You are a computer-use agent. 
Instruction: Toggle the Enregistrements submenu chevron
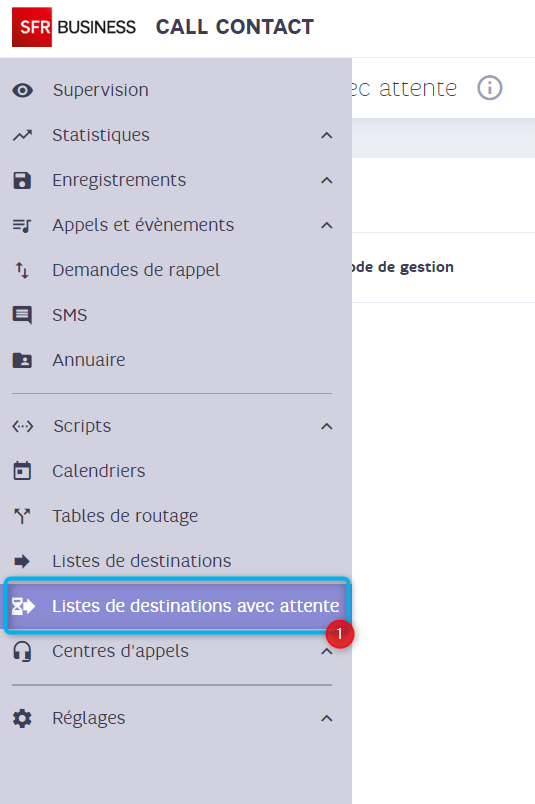pos(327,180)
